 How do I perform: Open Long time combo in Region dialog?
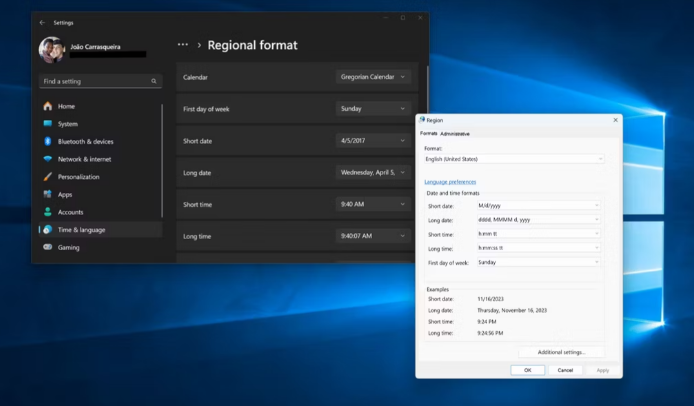coord(539,248)
